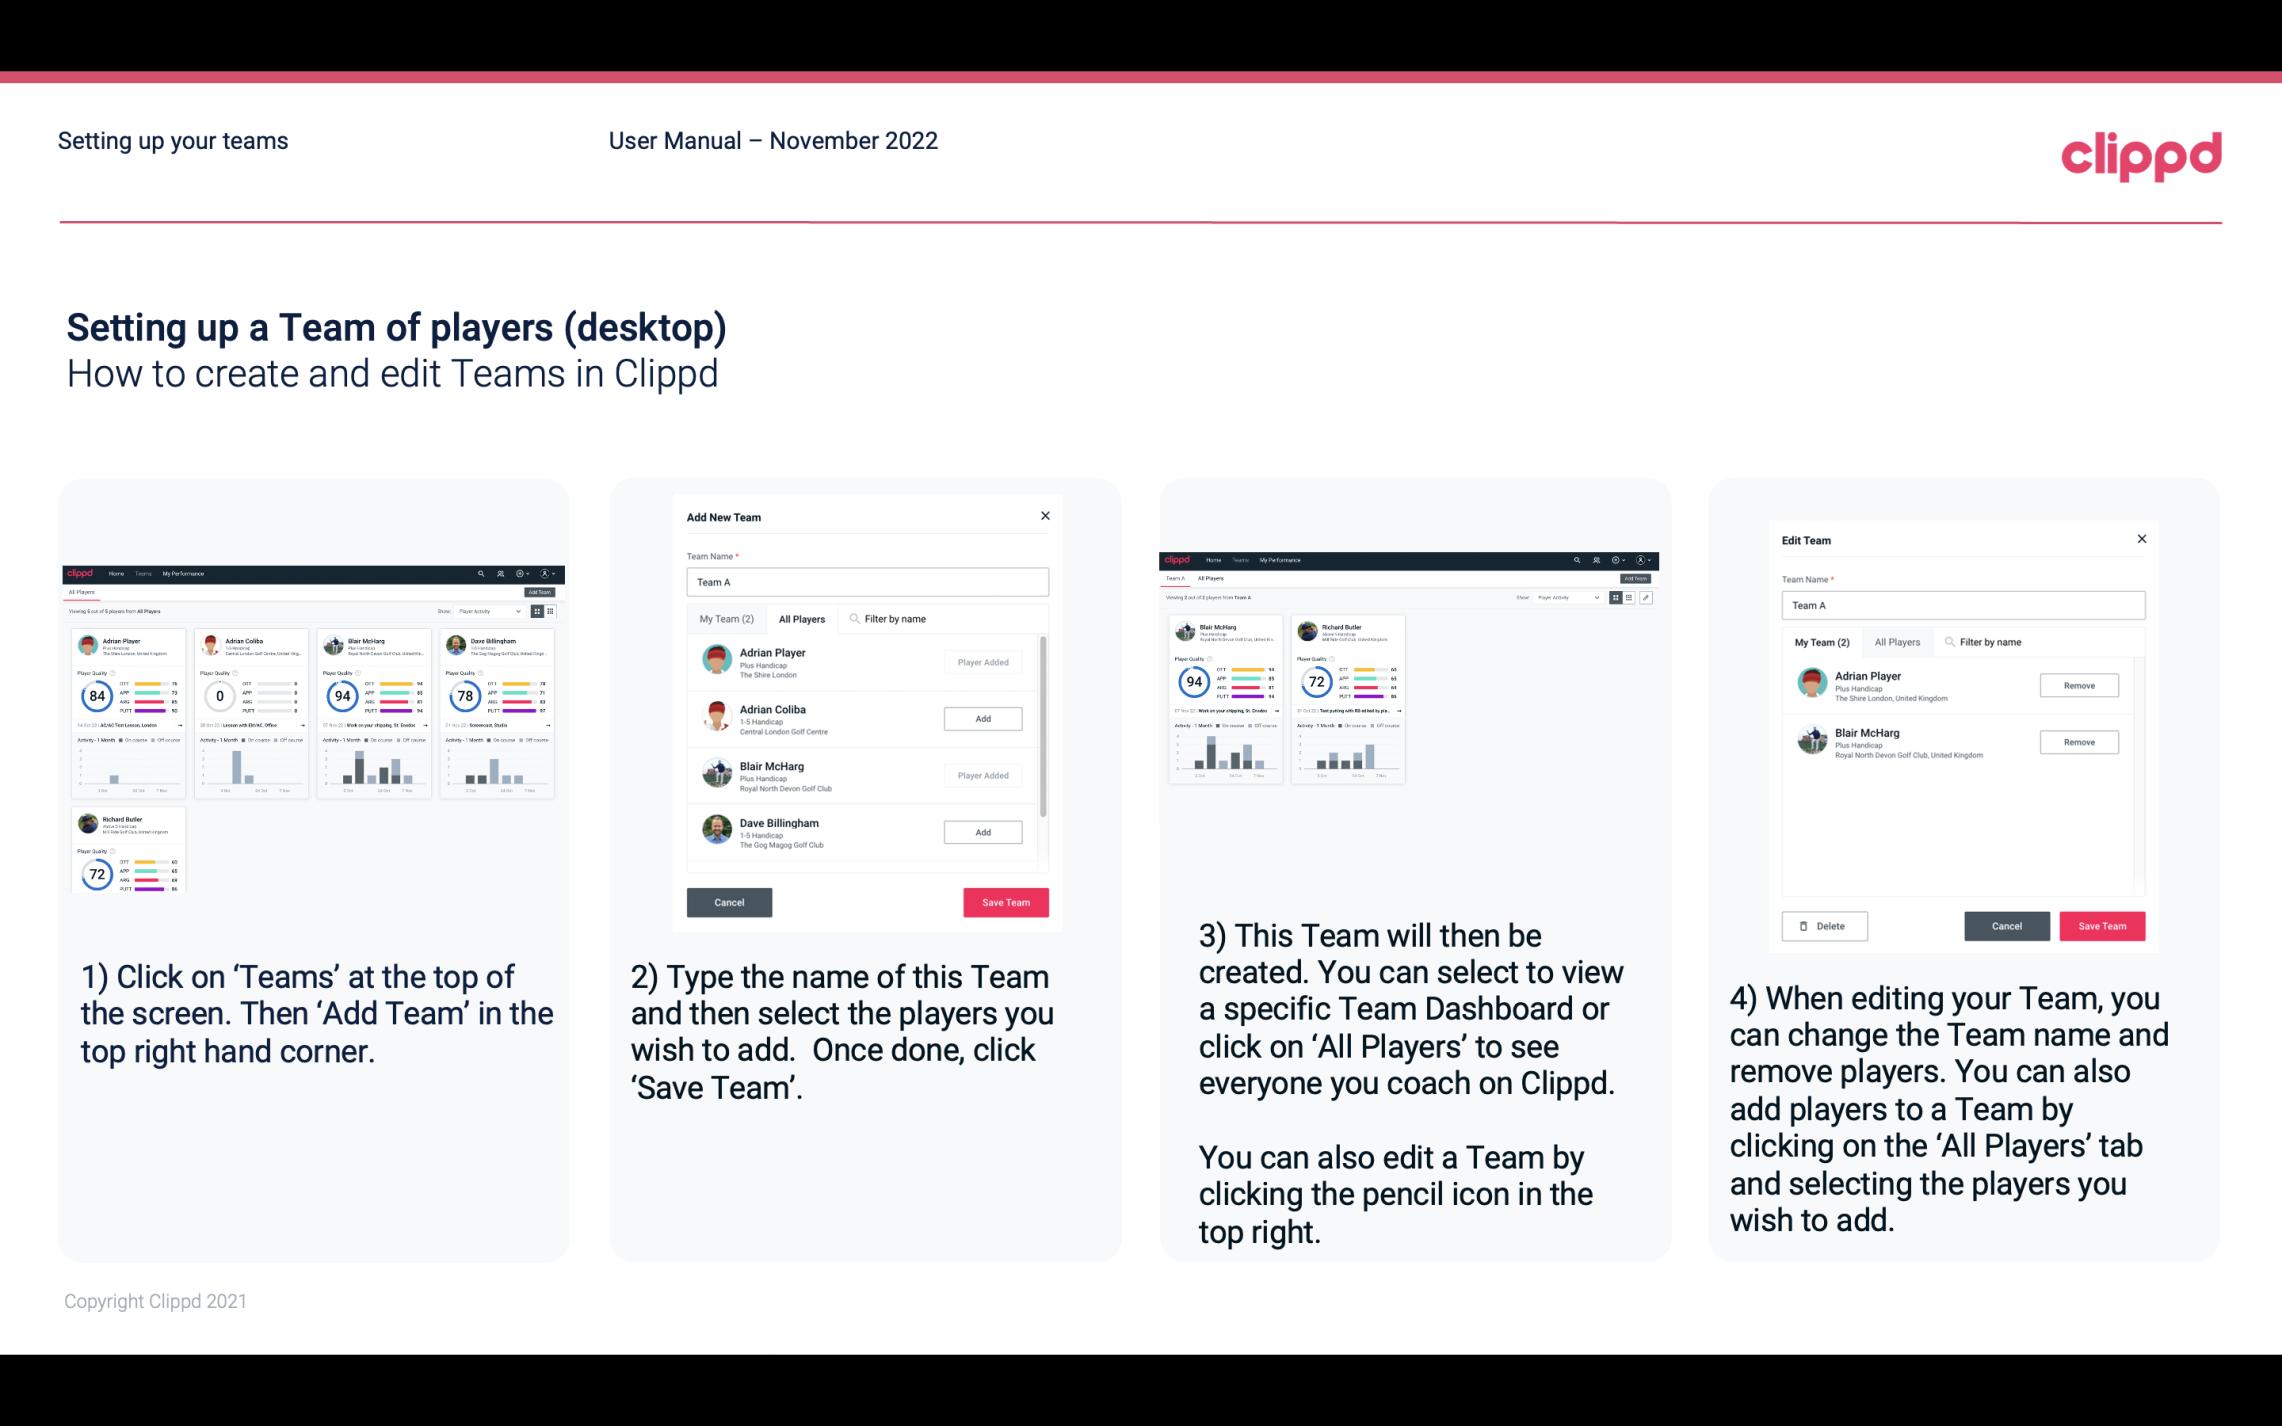Select the All Players tab in add dialog
This screenshot has width=2282, height=1426.
click(802, 619)
